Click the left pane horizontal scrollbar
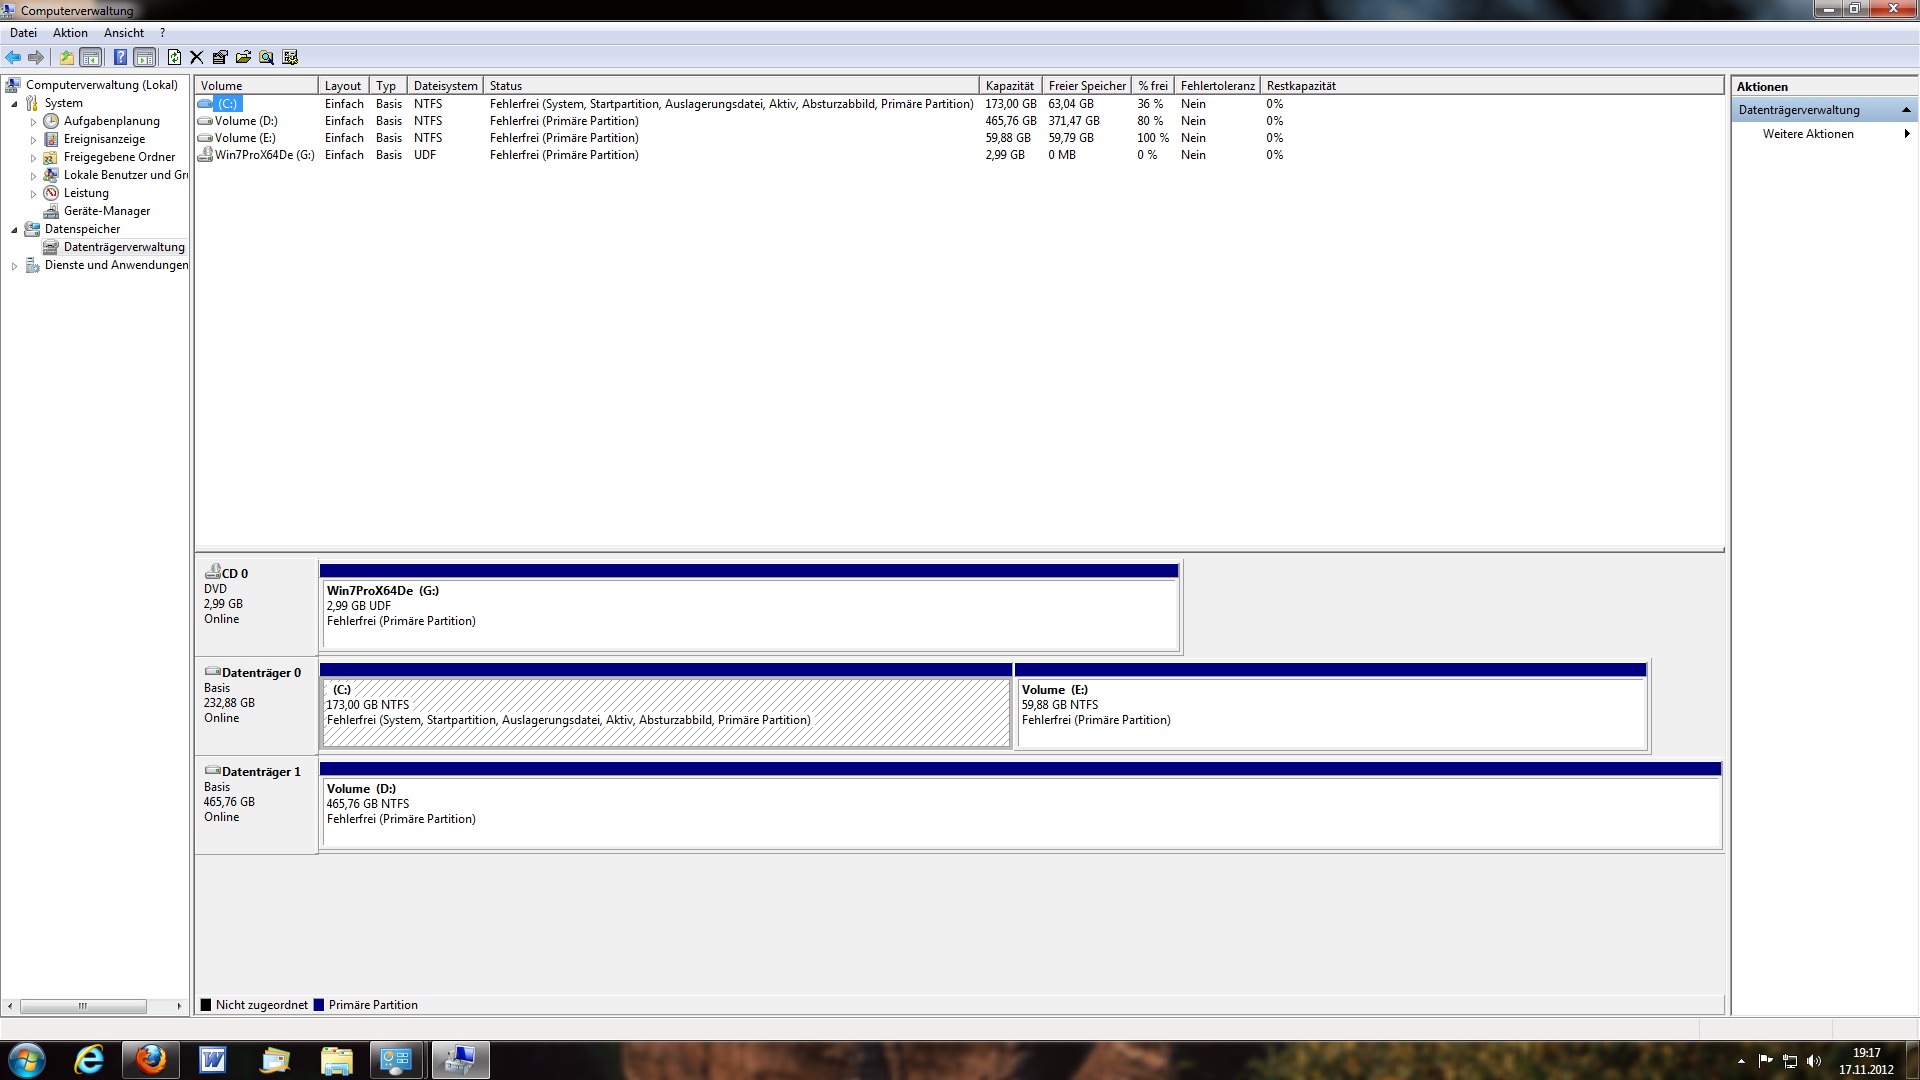 point(83,1006)
